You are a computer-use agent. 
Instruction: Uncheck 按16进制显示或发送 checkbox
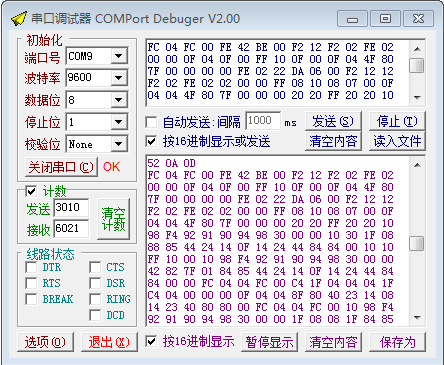coord(151,141)
